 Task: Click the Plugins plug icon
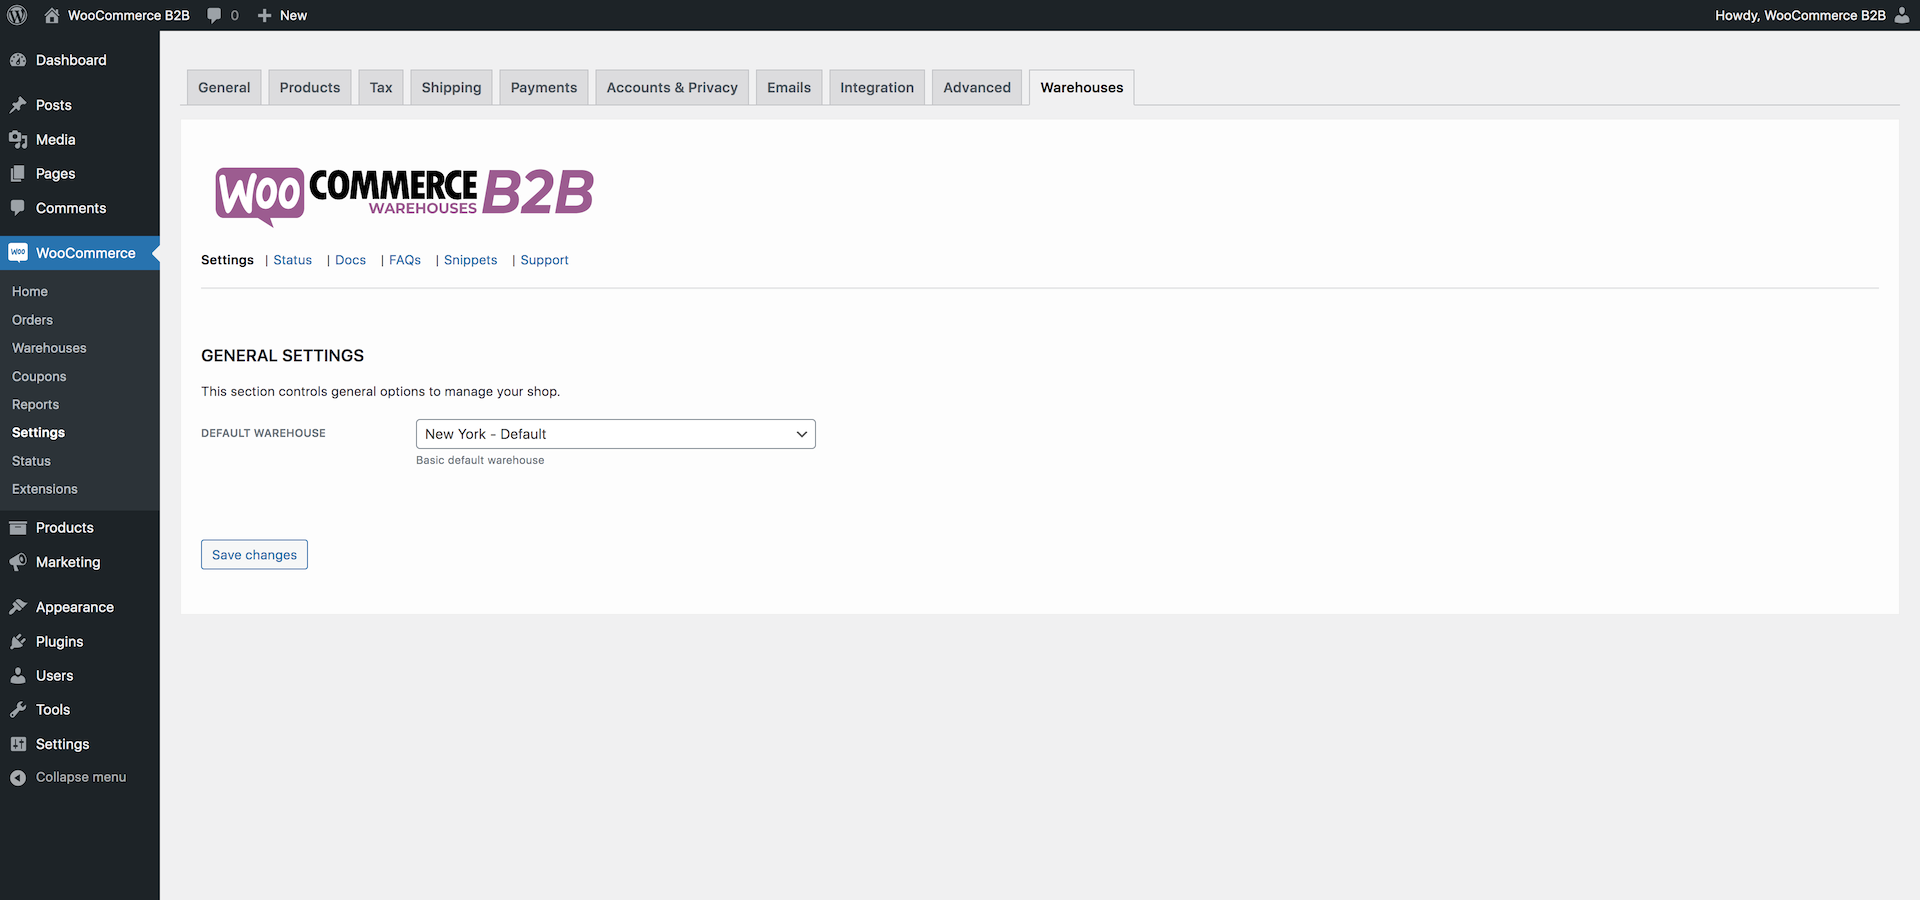[18, 641]
